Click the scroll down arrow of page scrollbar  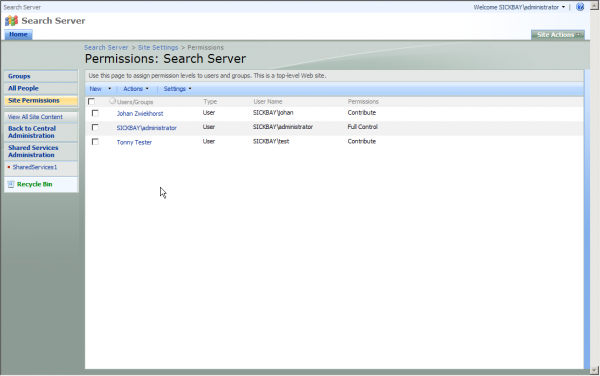595,370
